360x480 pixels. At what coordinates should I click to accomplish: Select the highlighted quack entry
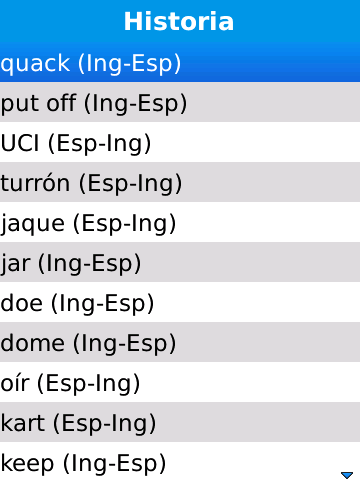pos(180,63)
